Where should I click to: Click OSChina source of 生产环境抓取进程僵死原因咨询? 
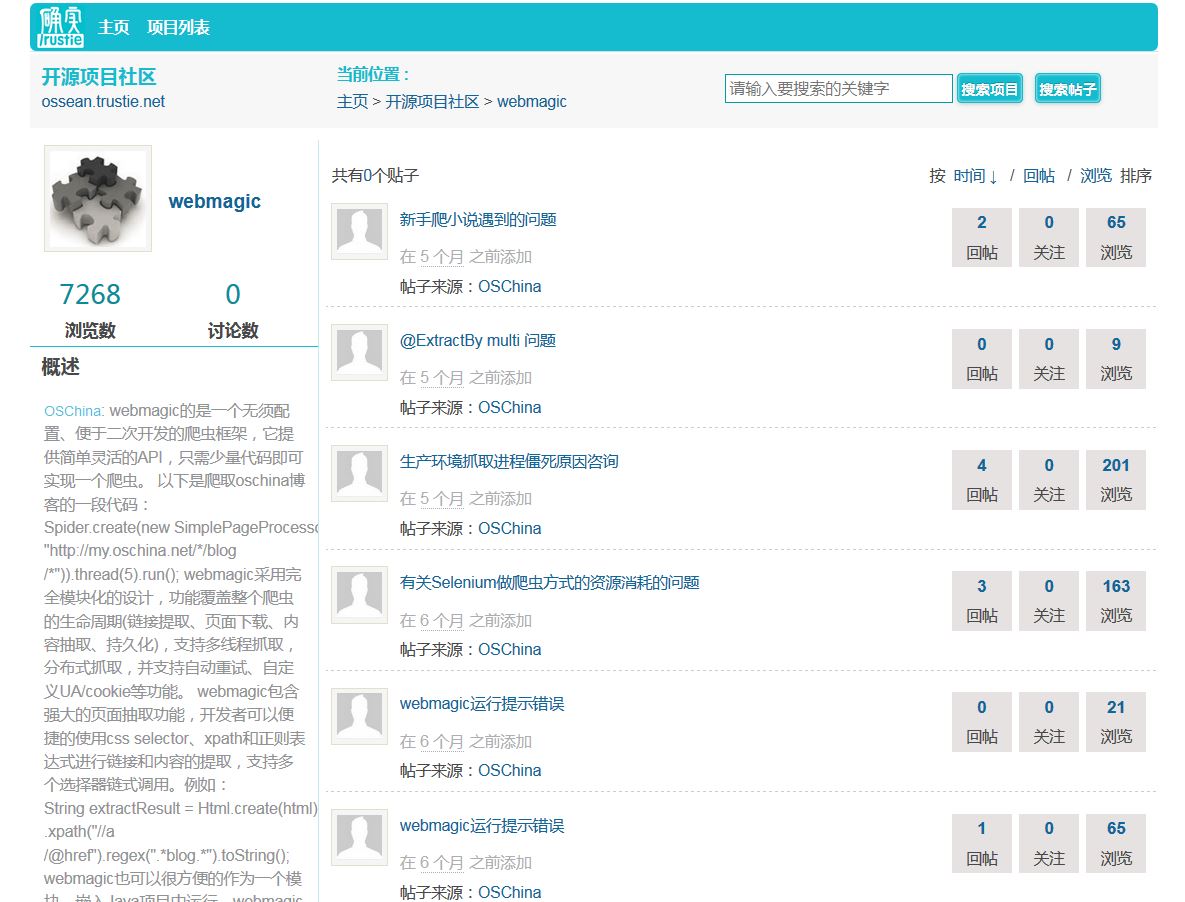tap(509, 528)
